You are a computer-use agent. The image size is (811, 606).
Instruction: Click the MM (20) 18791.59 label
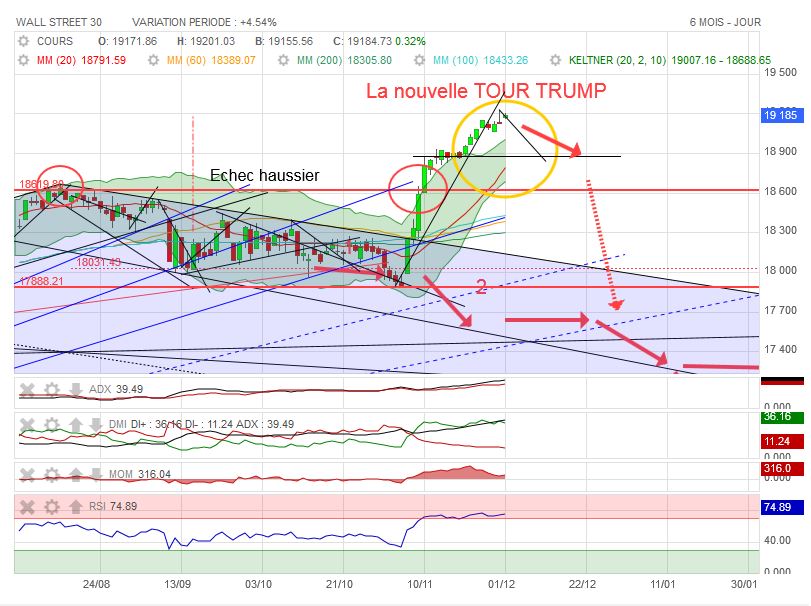(81, 60)
